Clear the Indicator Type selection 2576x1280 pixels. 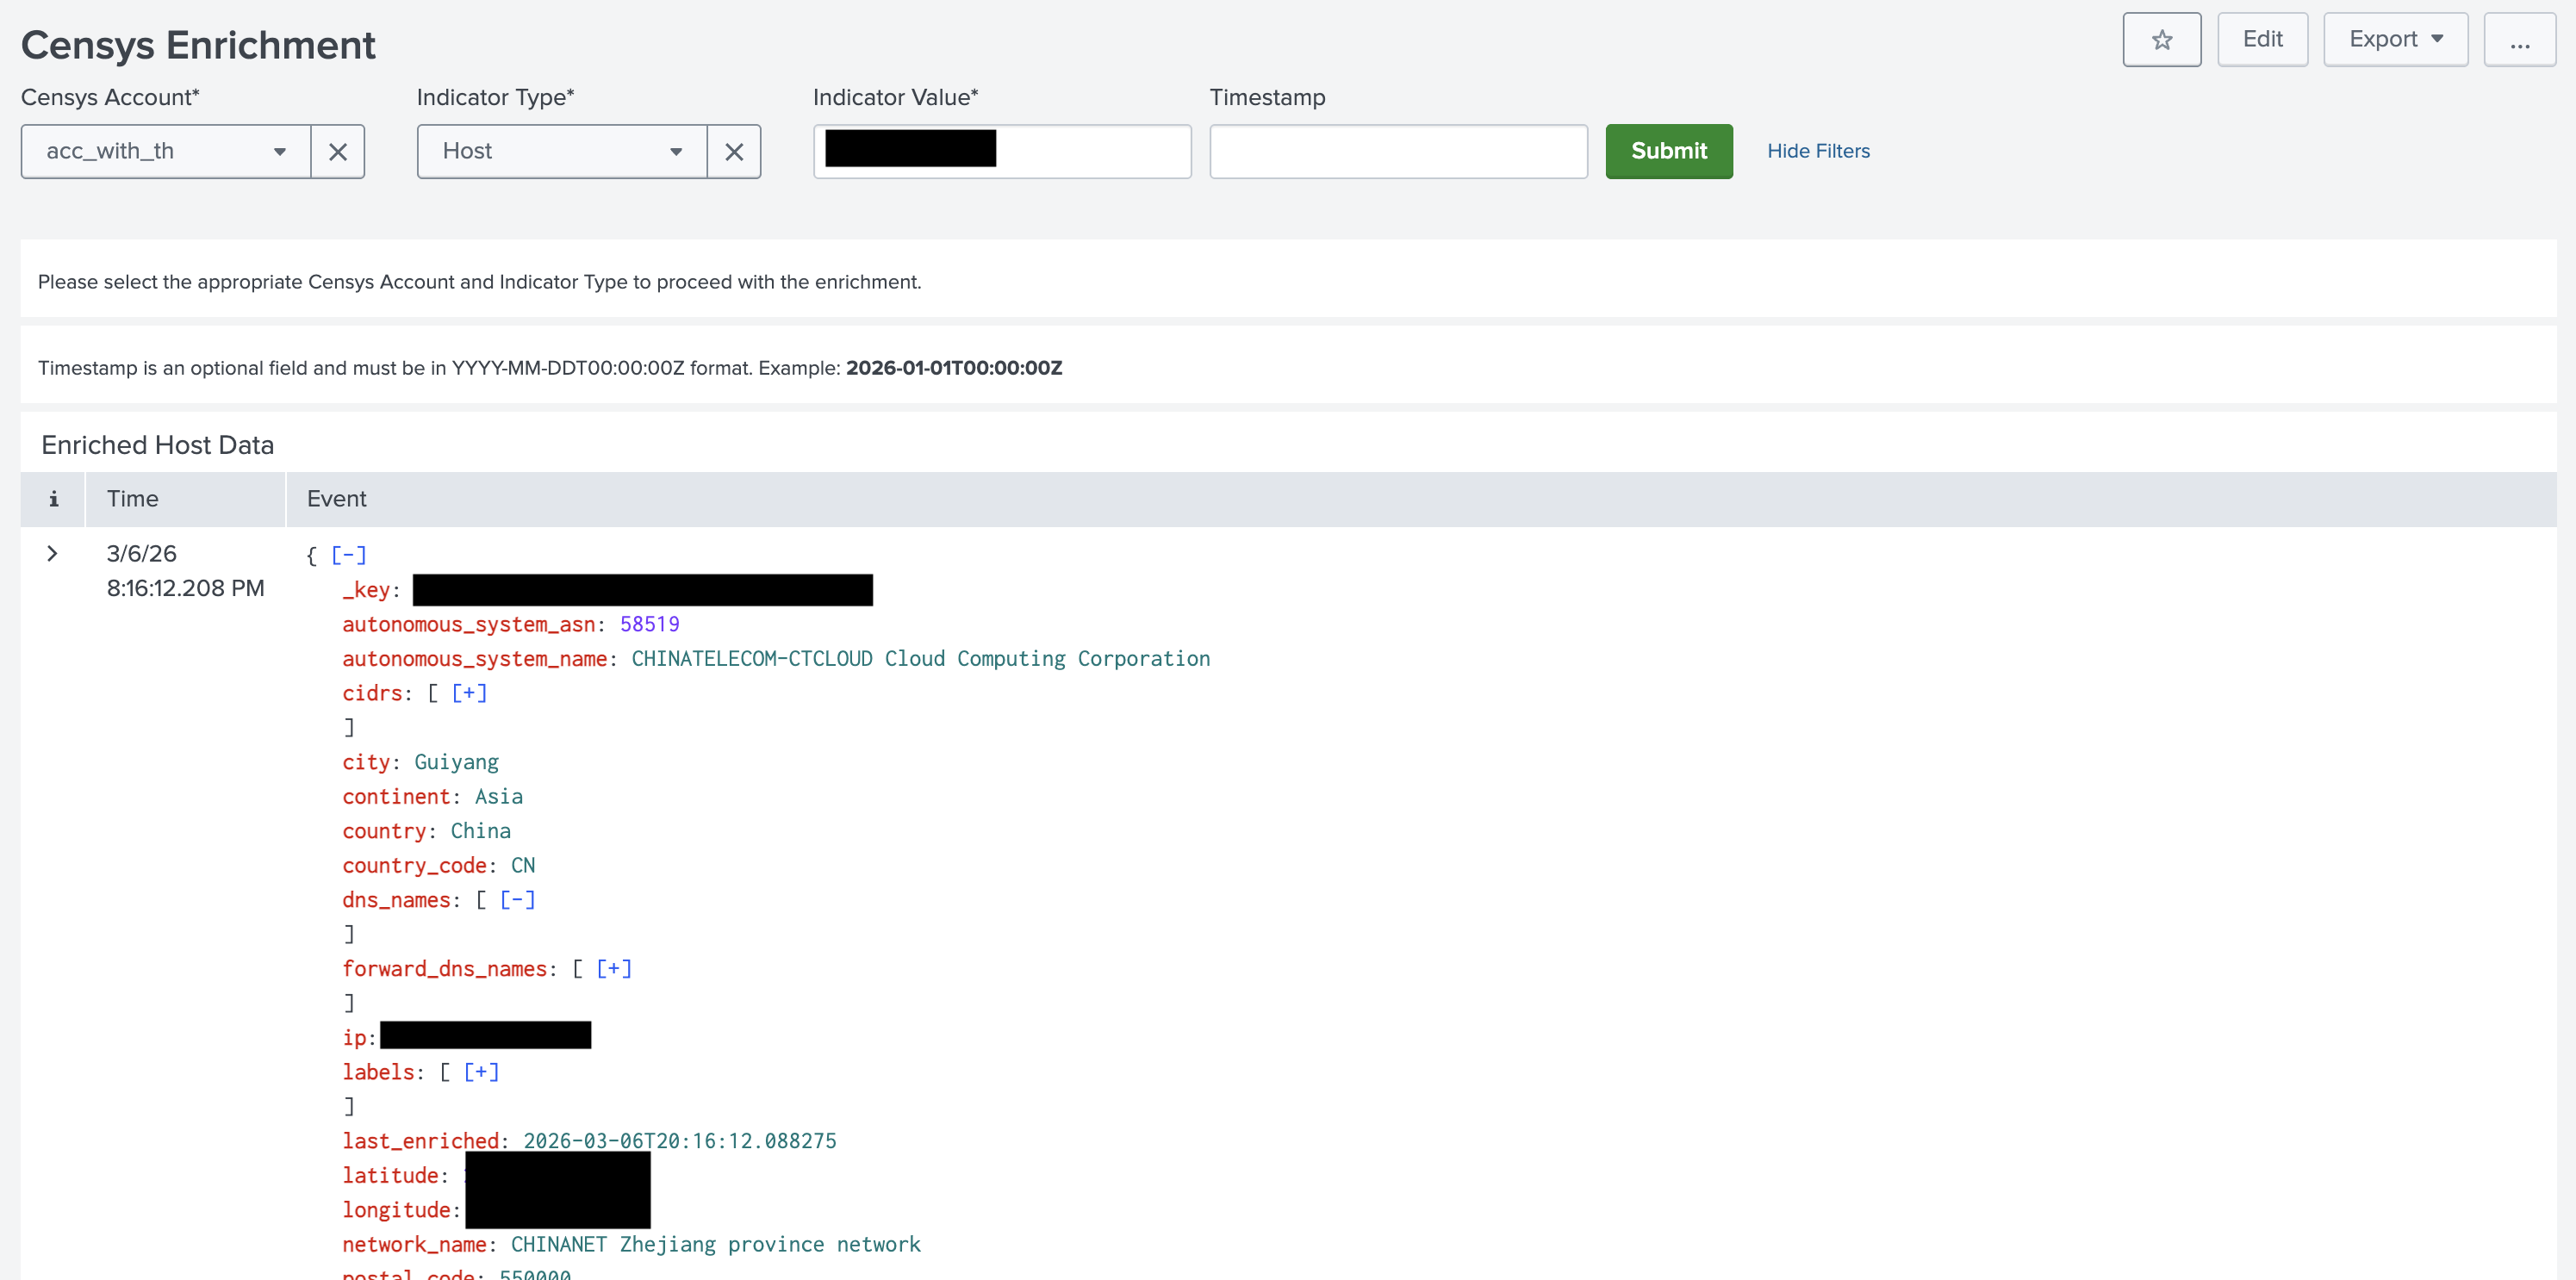[x=734, y=152]
